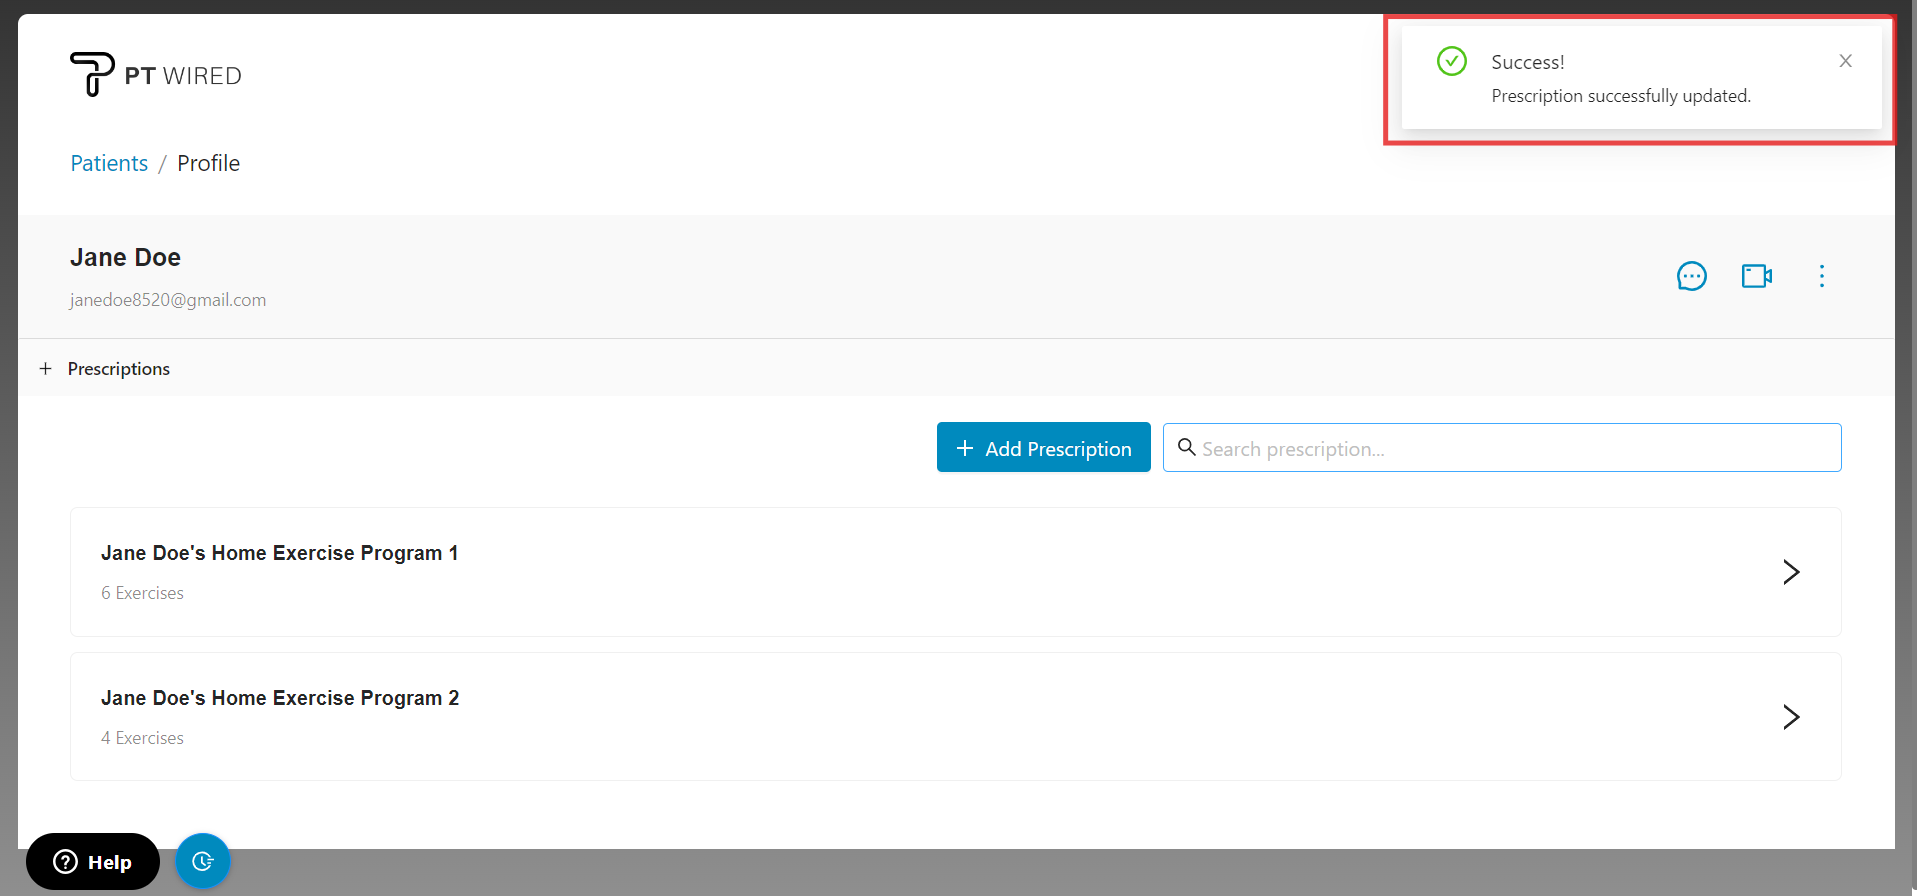1917x896 pixels.
Task: Click the "Prescription successfully updated" message
Action: 1620,96
